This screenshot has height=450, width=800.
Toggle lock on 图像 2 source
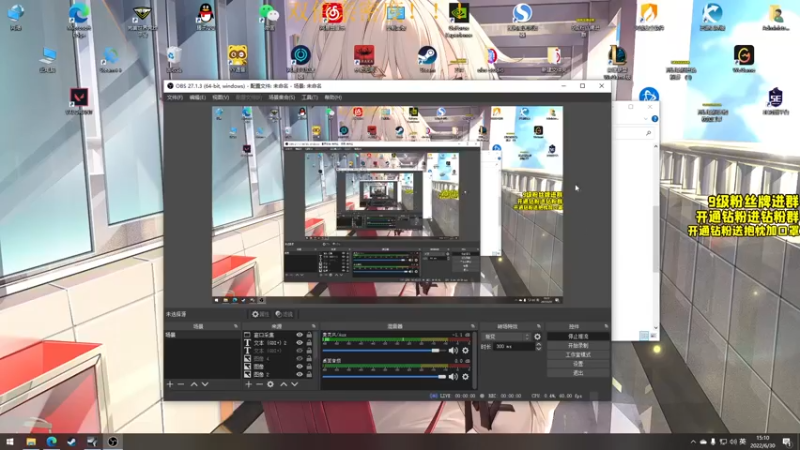(309, 374)
